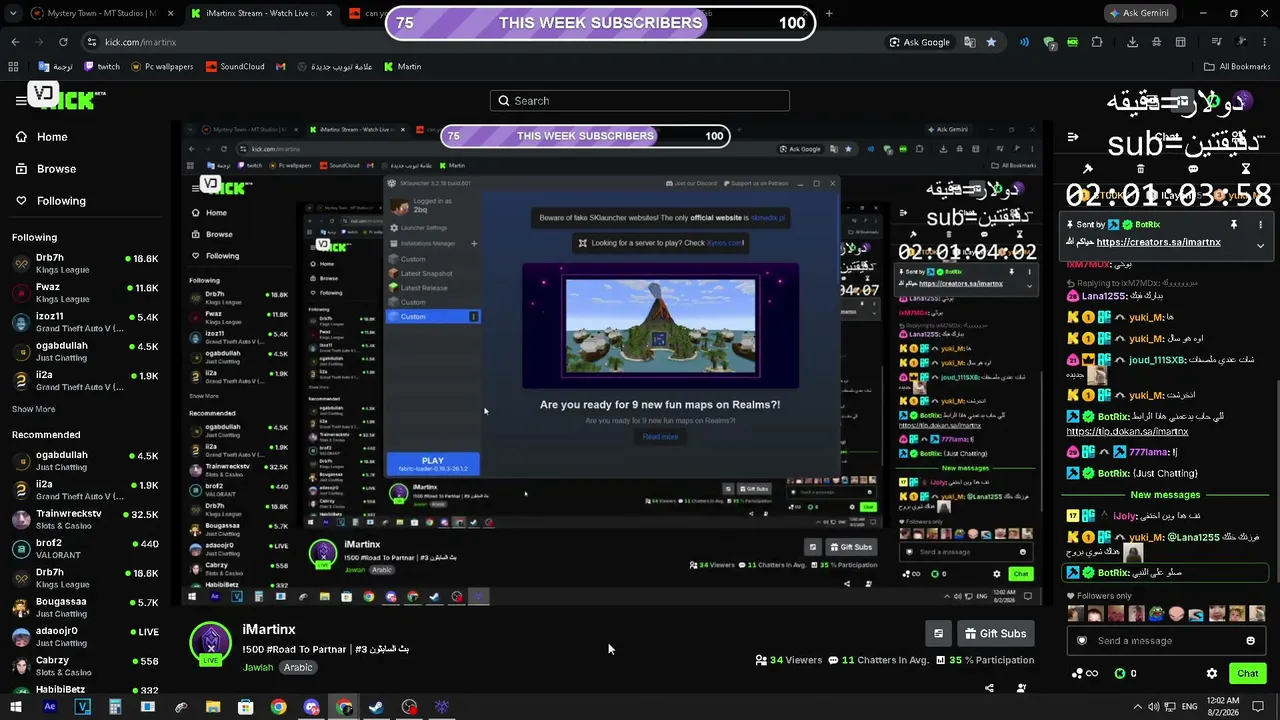Open the creators.sa/imartnx link in pinned message
This screenshot has height=720, width=1280.
point(1158,242)
